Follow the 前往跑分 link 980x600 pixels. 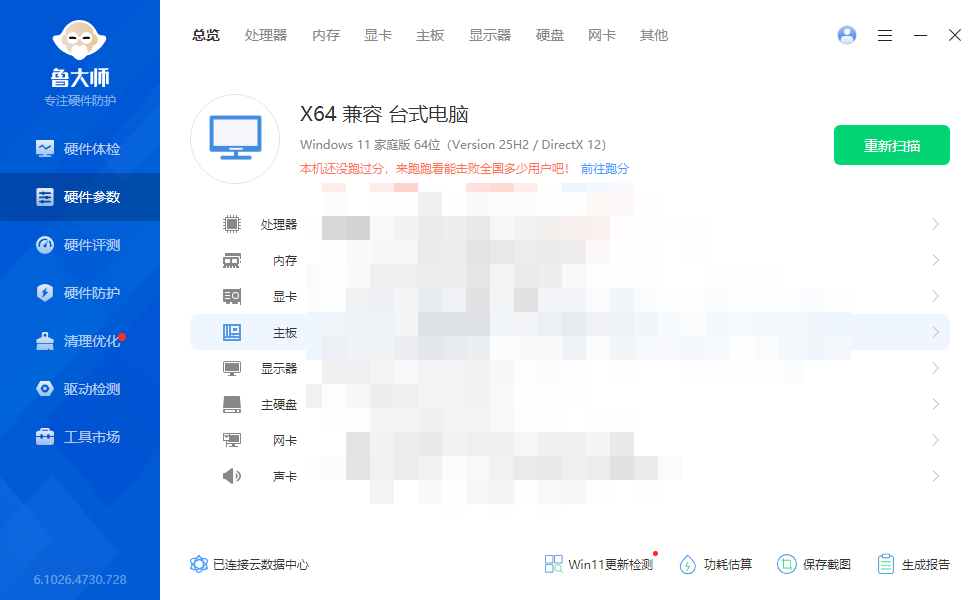tap(605, 169)
